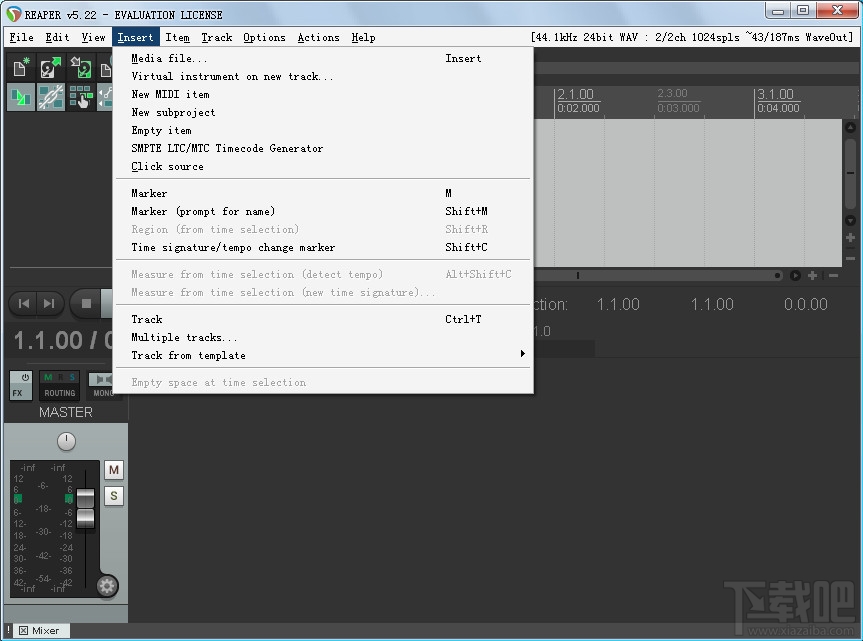This screenshot has width=863, height=641.
Task: Open the File menu
Action: coord(21,37)
